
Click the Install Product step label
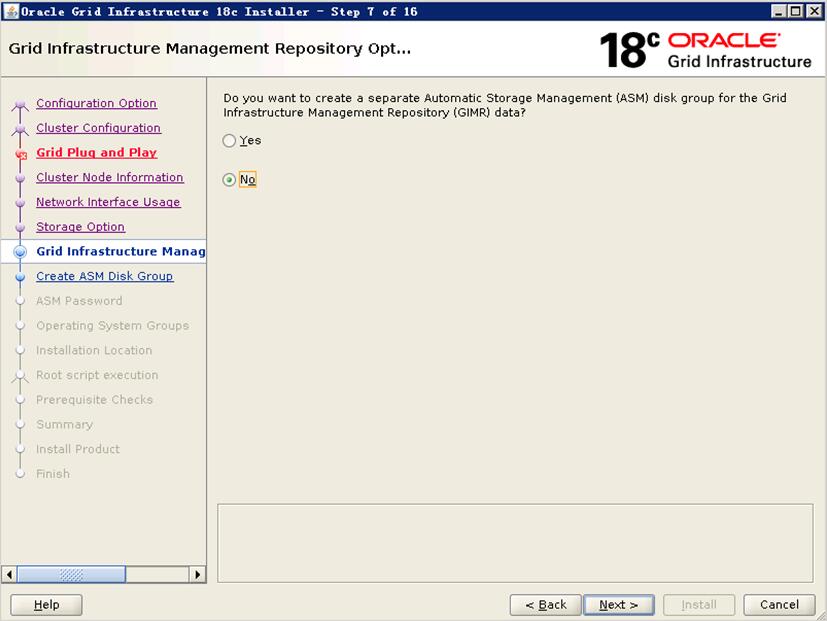[x=78, y=449]
